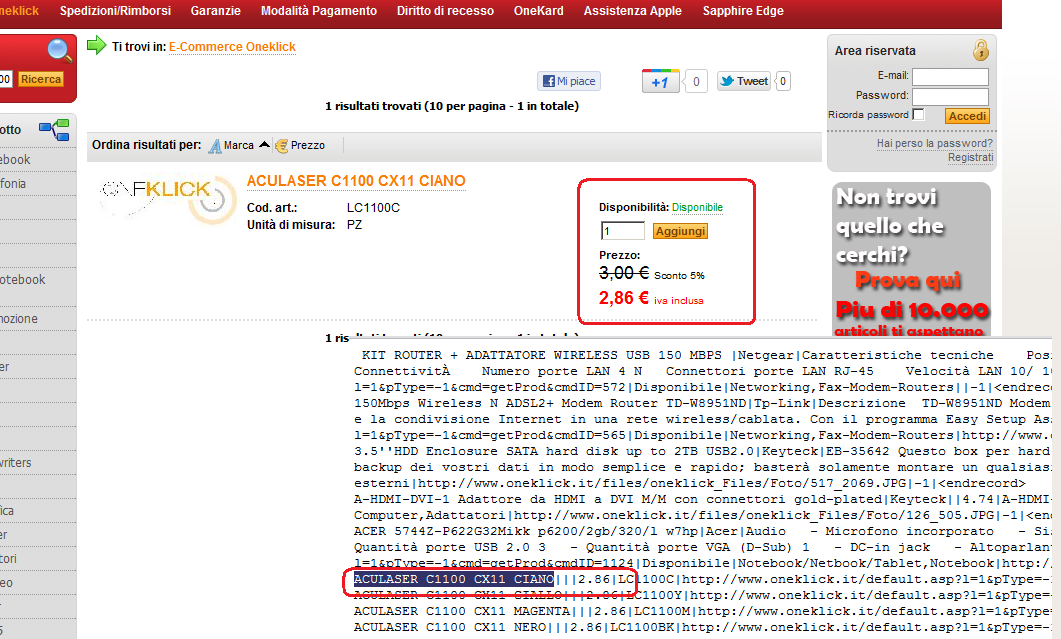The height and width of the screenshot is (639, 1061).
Task: Click the magnifying glass search icon
Action: (60, 51)
